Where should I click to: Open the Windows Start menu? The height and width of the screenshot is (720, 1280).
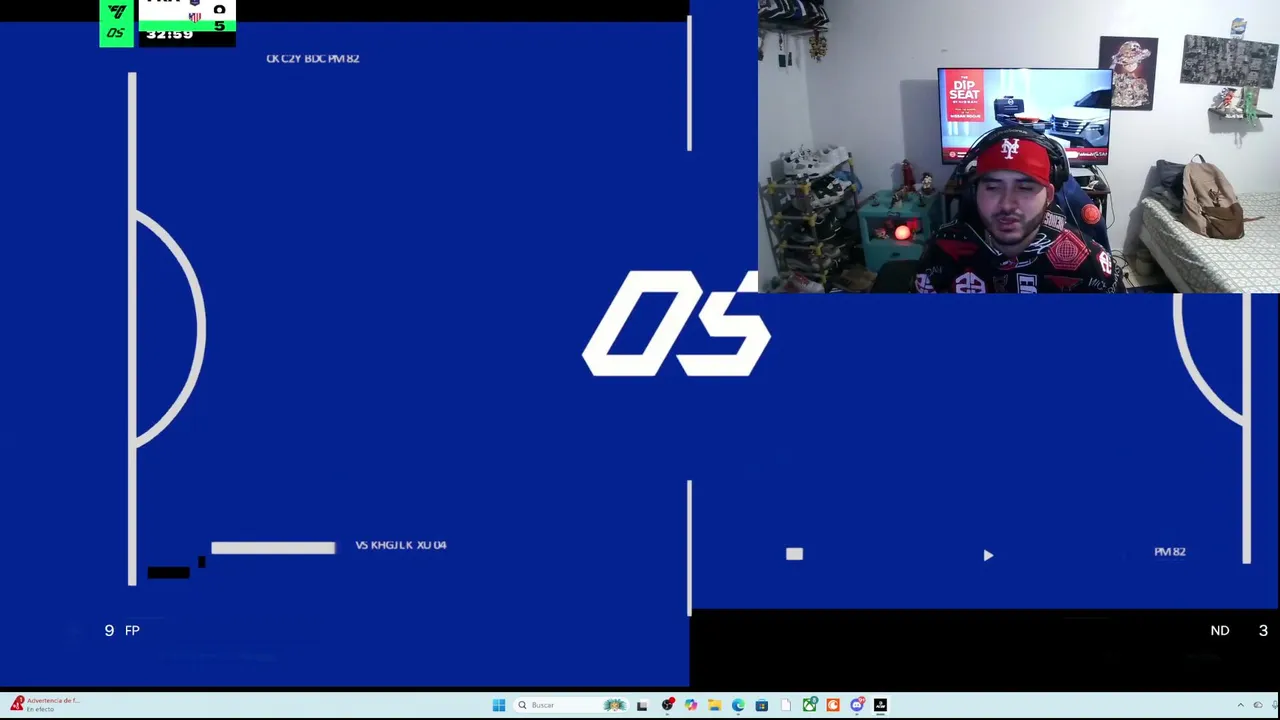coord(499,705)
